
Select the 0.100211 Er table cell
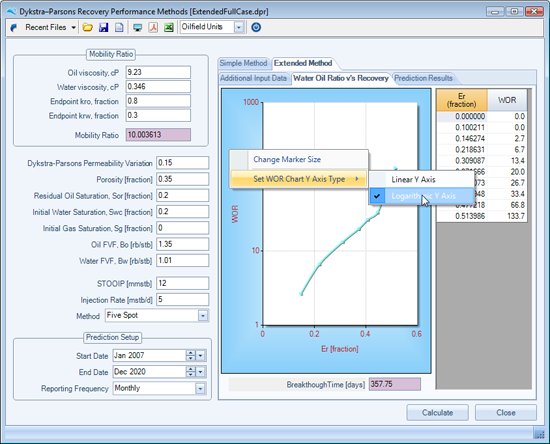pos(462,127)
